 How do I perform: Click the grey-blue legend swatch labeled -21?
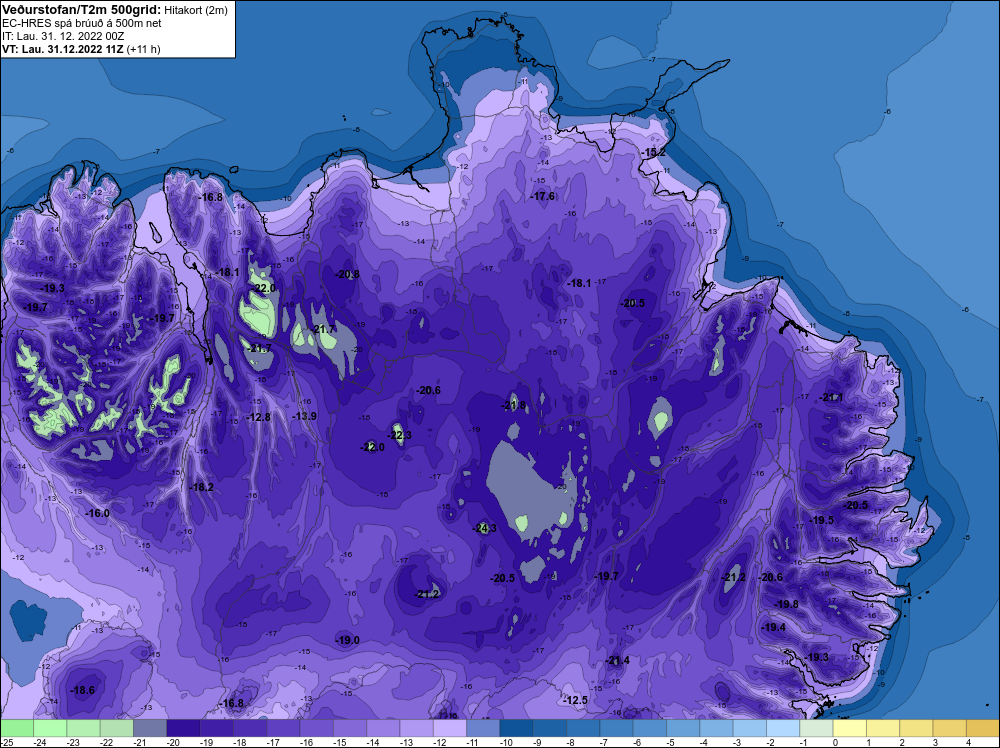pyautogui.click(x=150, y=728)
